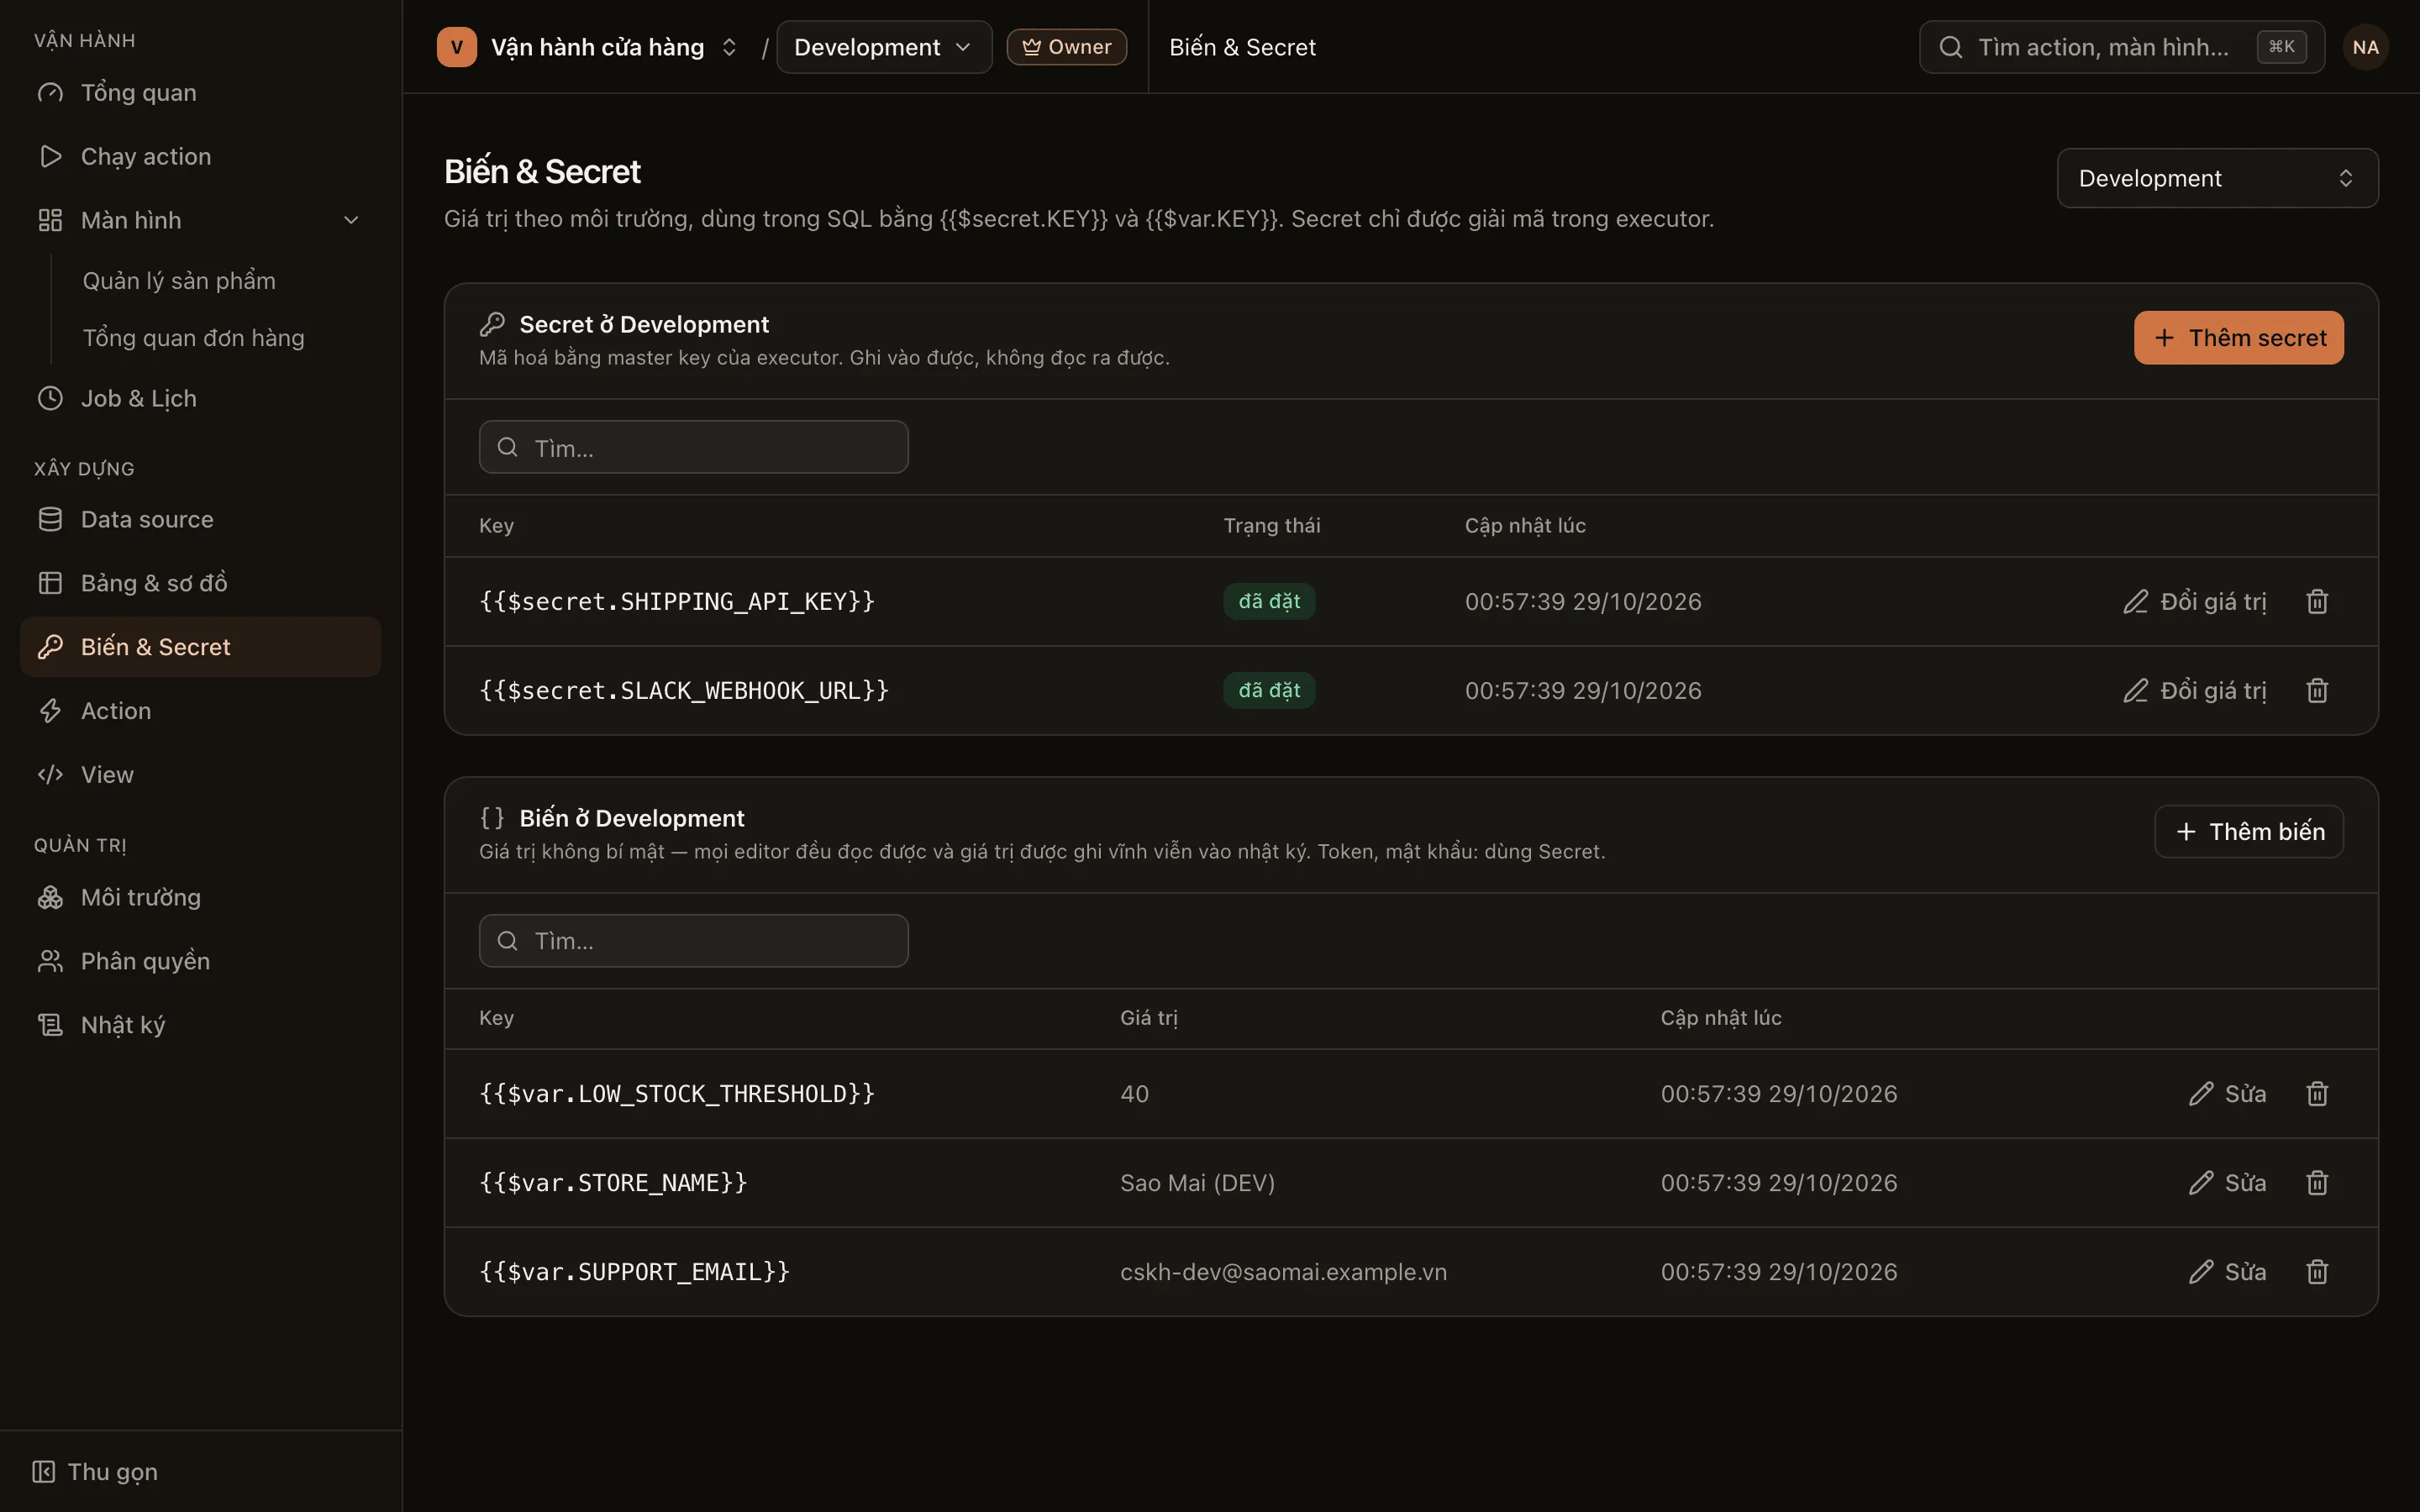Delete the LOW_STOCK_THRESHOLD variable via trash icon
Viewport: 2420px width, 1512px height.
pos(2317,1093)
